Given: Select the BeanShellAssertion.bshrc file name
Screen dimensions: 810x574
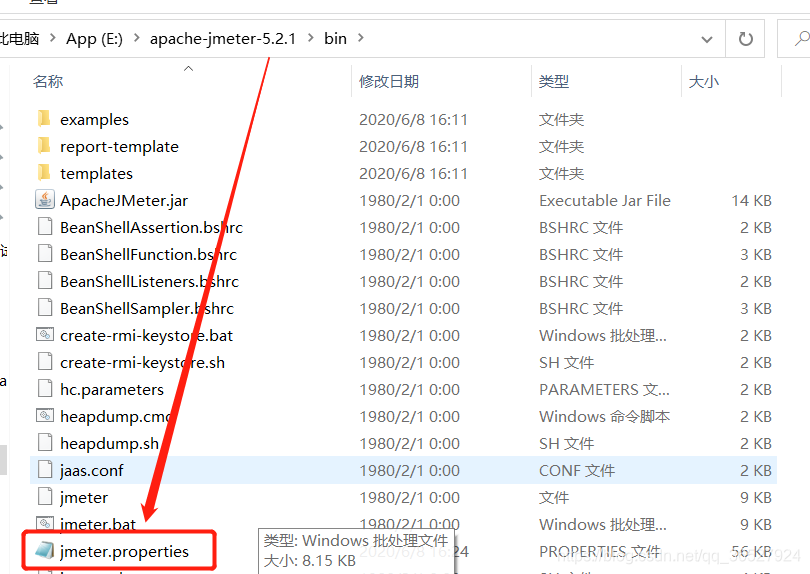Looking at the screenshot, I should (151, 227).
